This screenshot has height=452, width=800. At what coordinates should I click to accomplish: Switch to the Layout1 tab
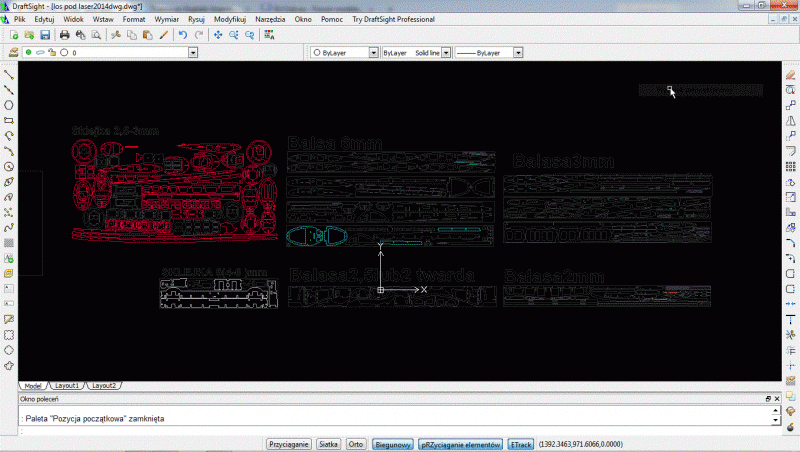click(66, 385)
